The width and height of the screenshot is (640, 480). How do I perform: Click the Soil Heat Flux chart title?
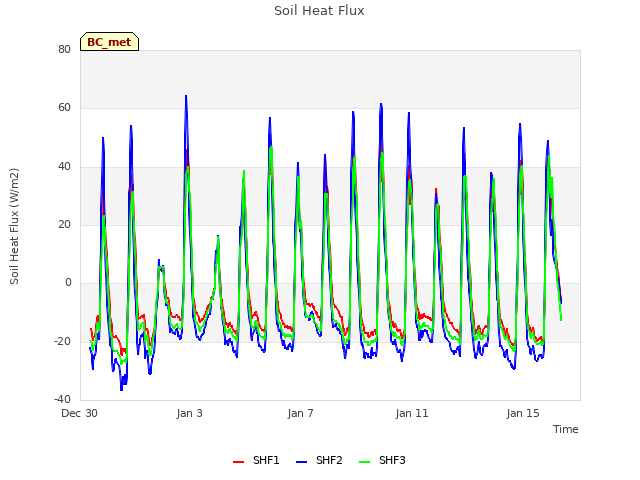tap(319, 11)
